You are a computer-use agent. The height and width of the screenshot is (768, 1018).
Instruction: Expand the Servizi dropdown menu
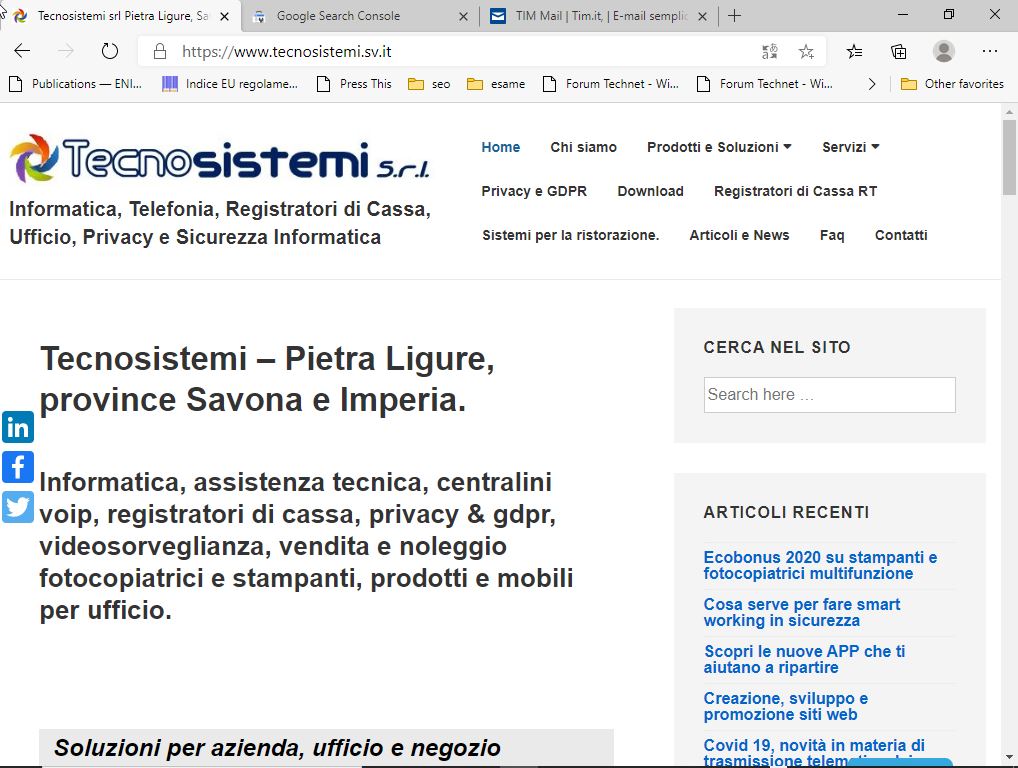pyautogui.click(x=850, y=147)
